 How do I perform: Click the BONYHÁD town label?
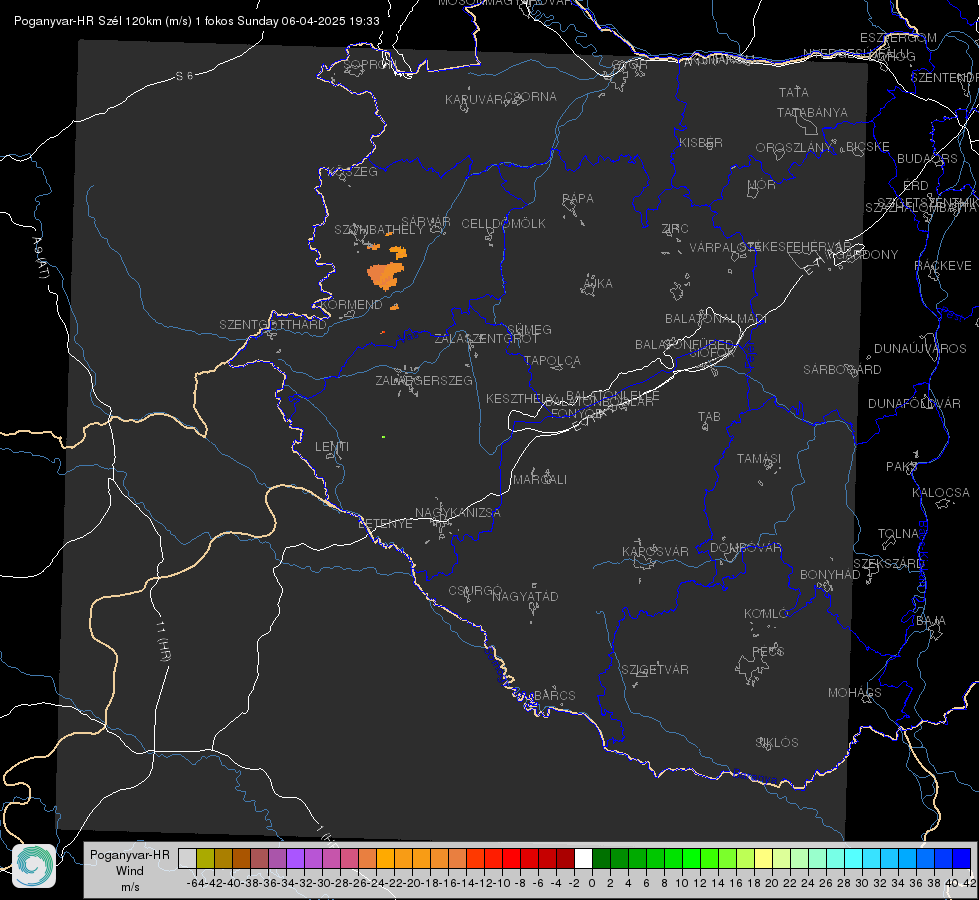830,575
